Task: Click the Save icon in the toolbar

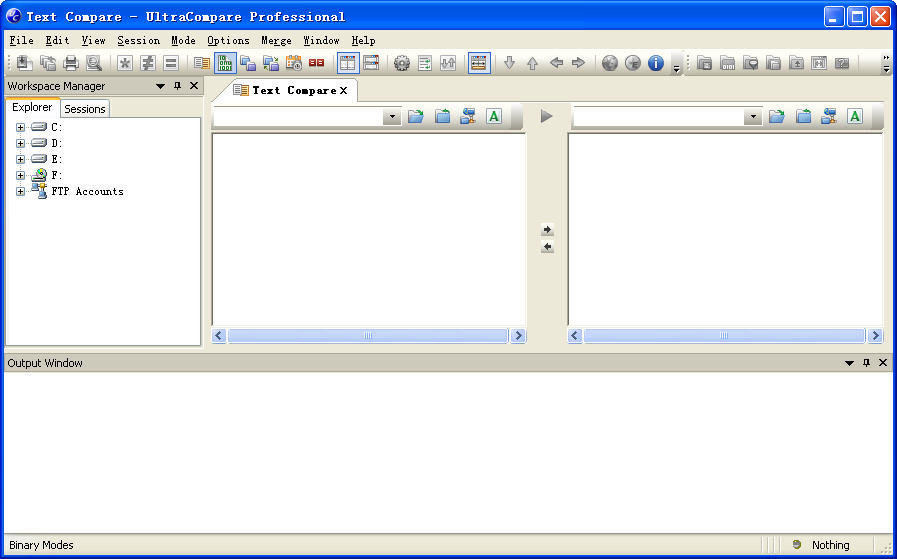Action: click(24, 63)
